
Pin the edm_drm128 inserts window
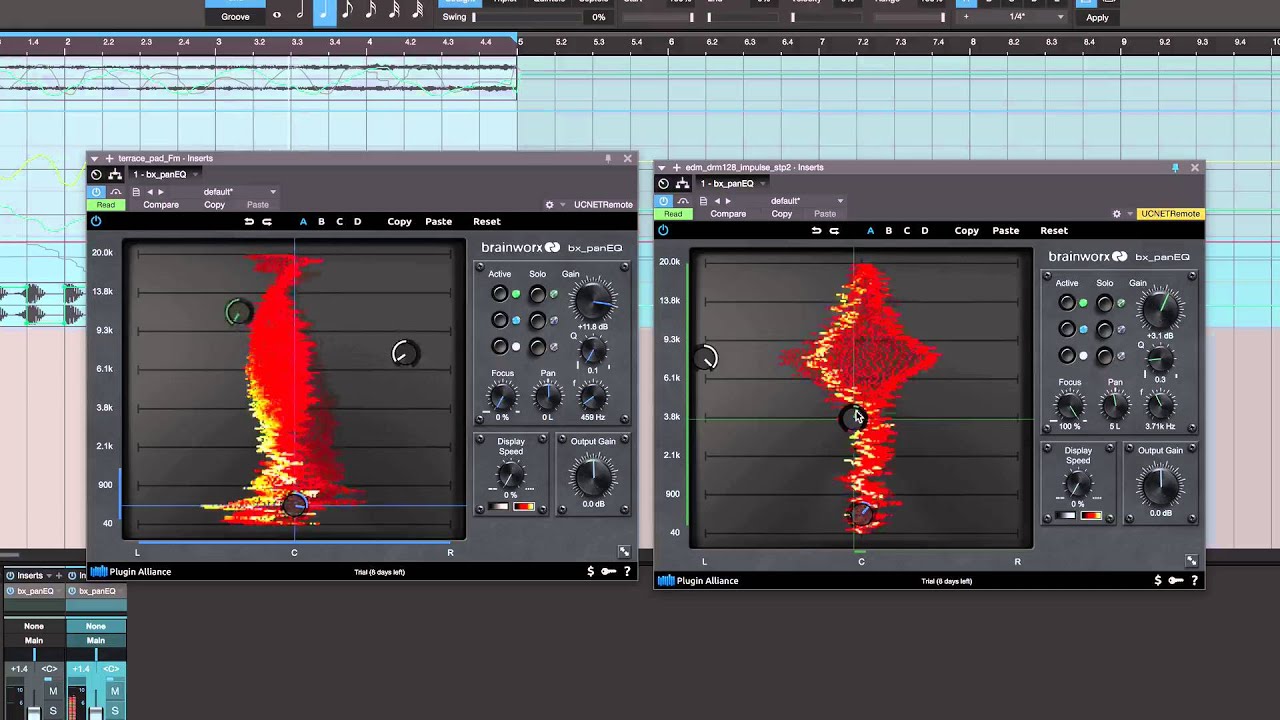(1175, 167)
